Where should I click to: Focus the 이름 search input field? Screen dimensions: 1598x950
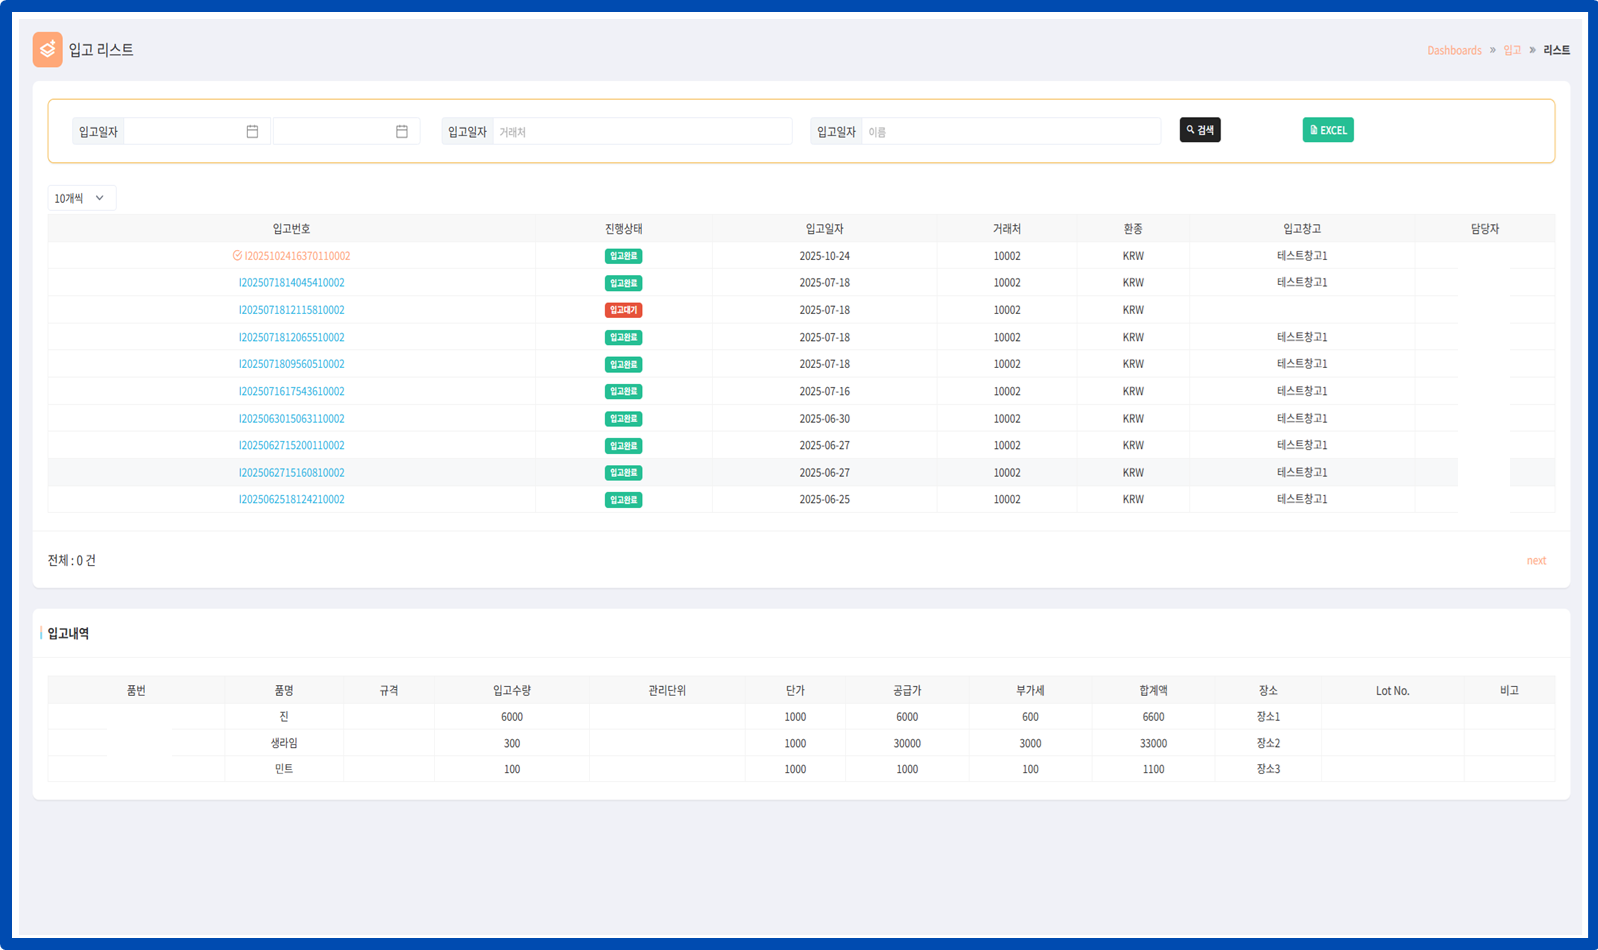tap(1010, 131)
